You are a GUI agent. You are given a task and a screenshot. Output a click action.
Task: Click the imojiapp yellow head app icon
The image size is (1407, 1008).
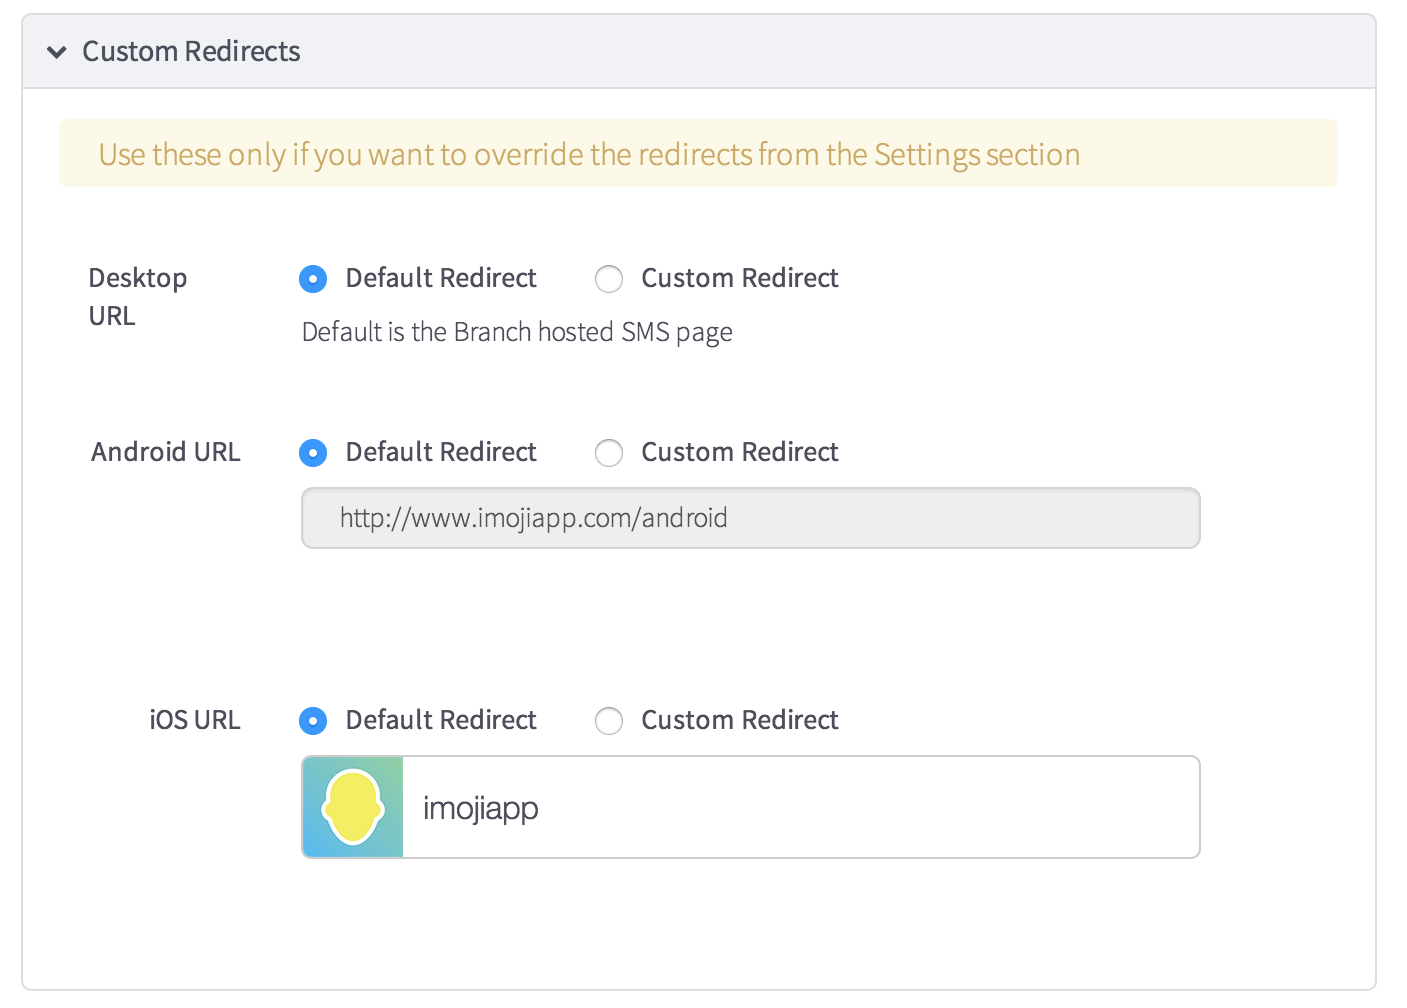coord(353,807)
